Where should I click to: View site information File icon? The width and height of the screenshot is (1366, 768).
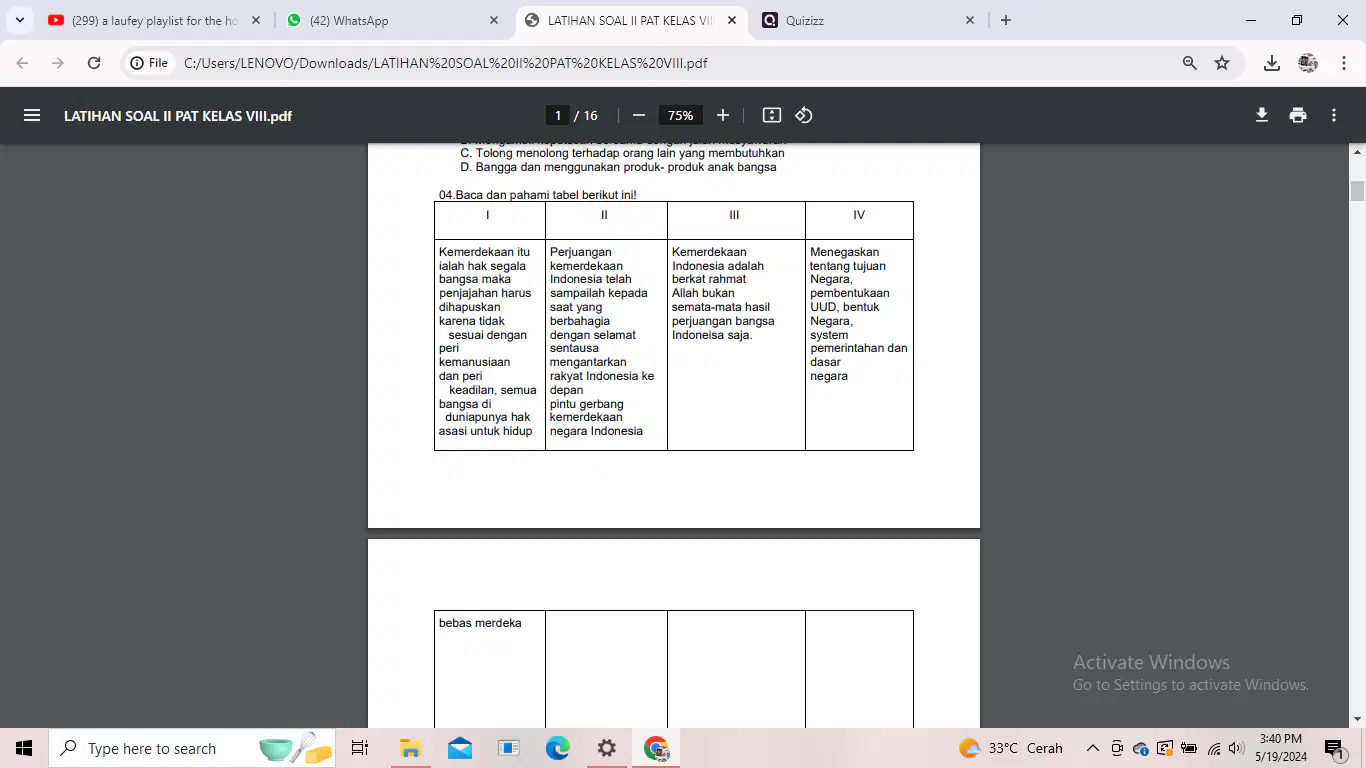149,63
